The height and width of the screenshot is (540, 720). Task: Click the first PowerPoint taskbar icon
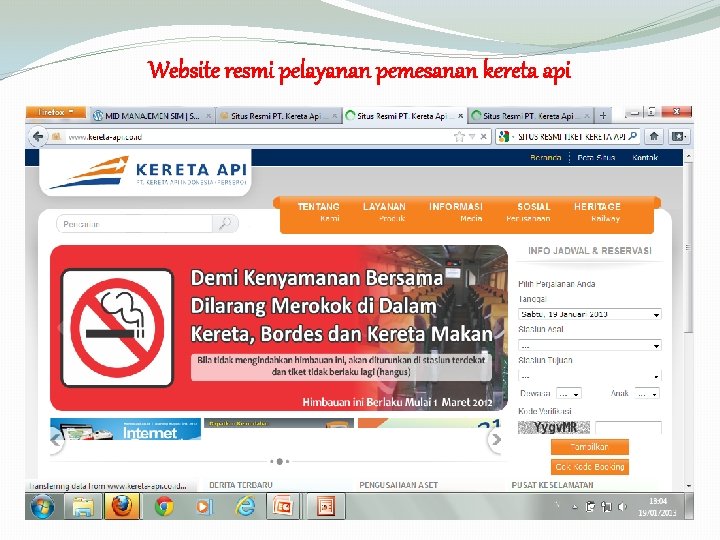point(283,506)
